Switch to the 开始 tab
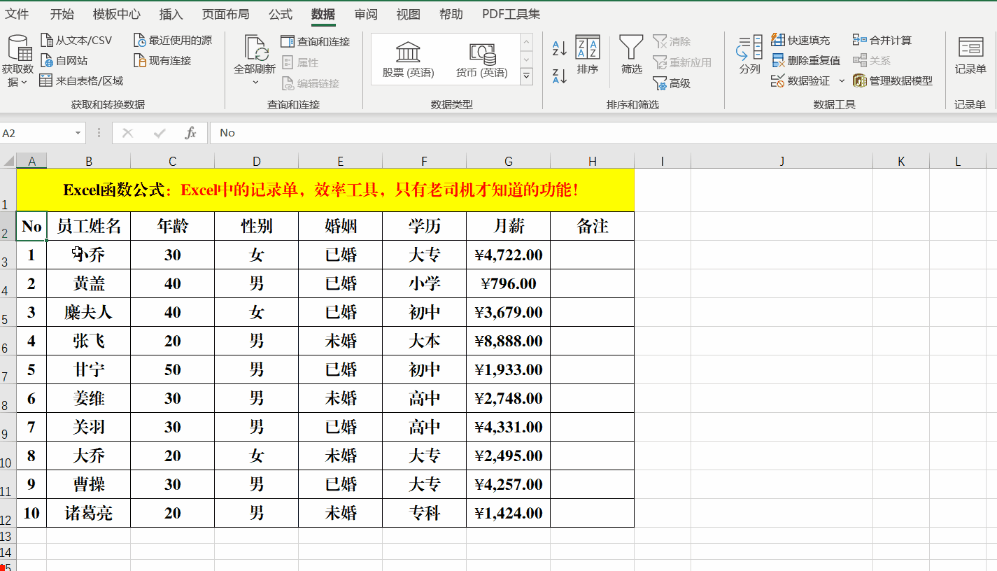The width and height of the screenshot is (997, 571). 62,14
